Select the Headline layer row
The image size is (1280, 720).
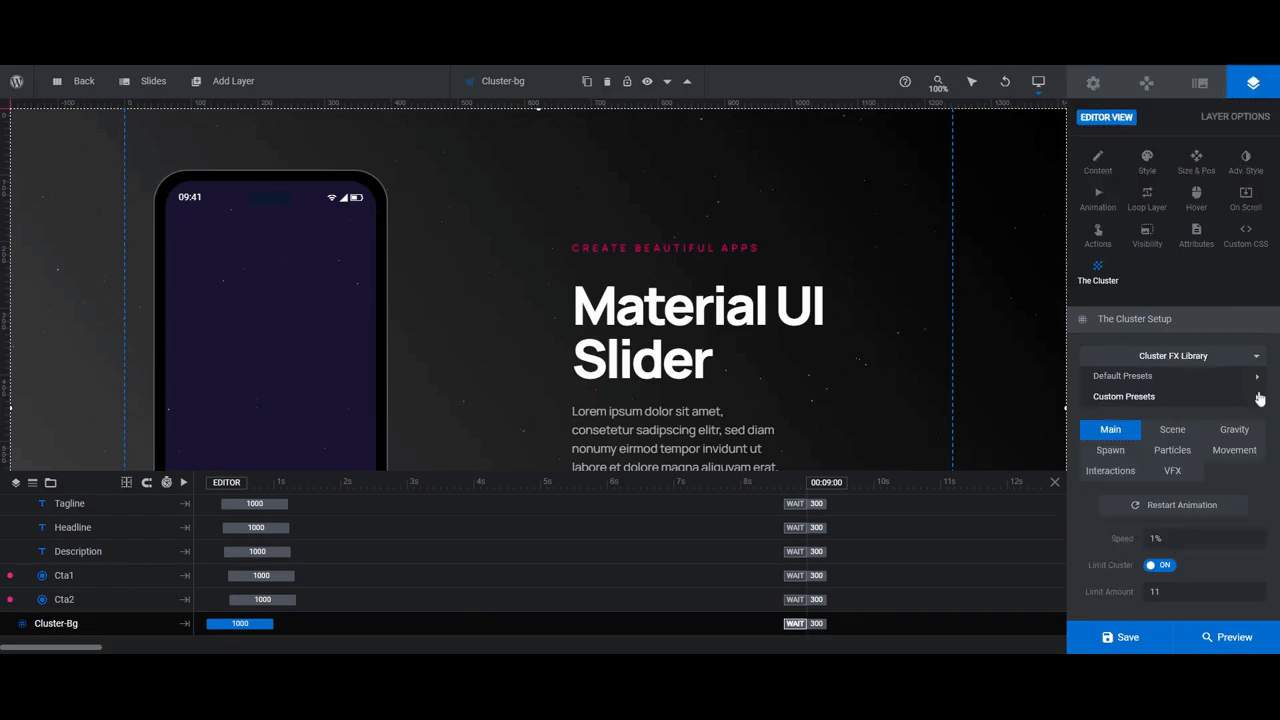pyautogui.click(x=97, y=528)
